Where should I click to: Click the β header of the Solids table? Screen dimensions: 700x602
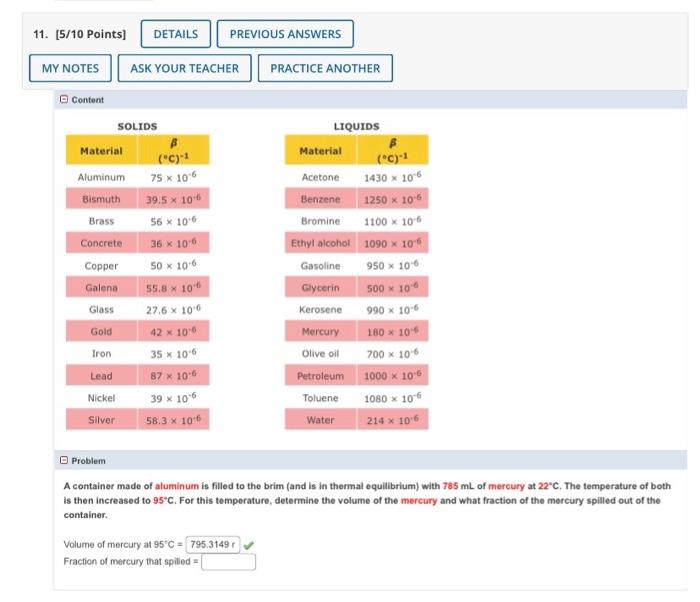pyautogui.click(x=174, y=150)
